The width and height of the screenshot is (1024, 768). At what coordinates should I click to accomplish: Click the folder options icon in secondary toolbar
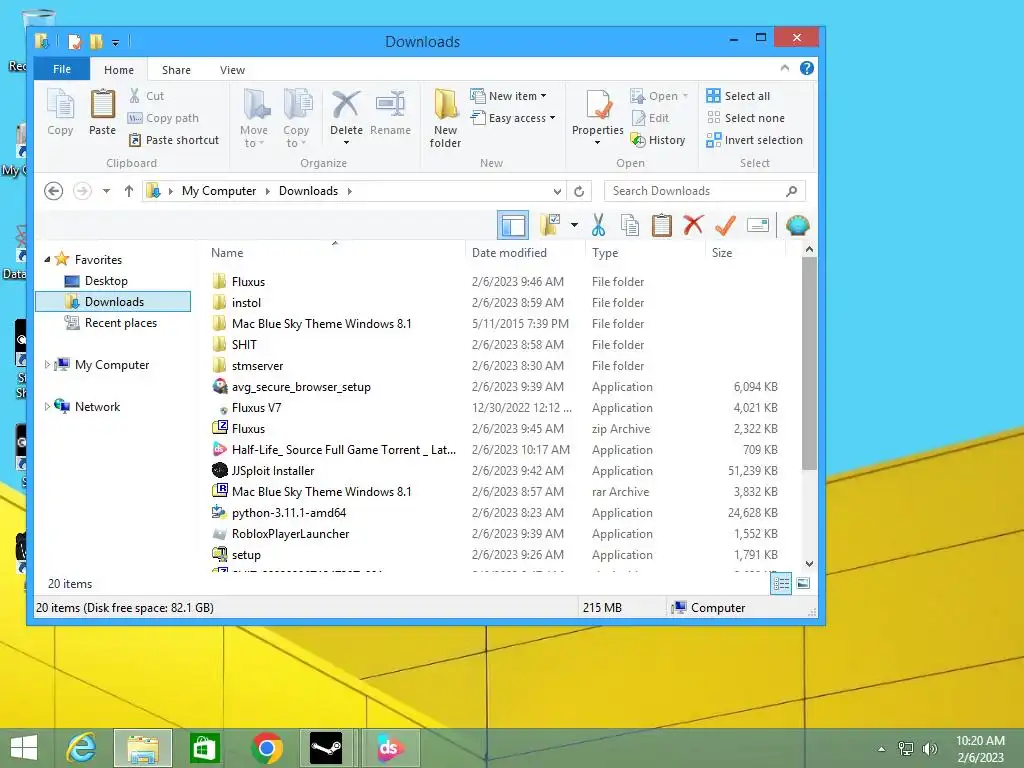pos(551,225)
